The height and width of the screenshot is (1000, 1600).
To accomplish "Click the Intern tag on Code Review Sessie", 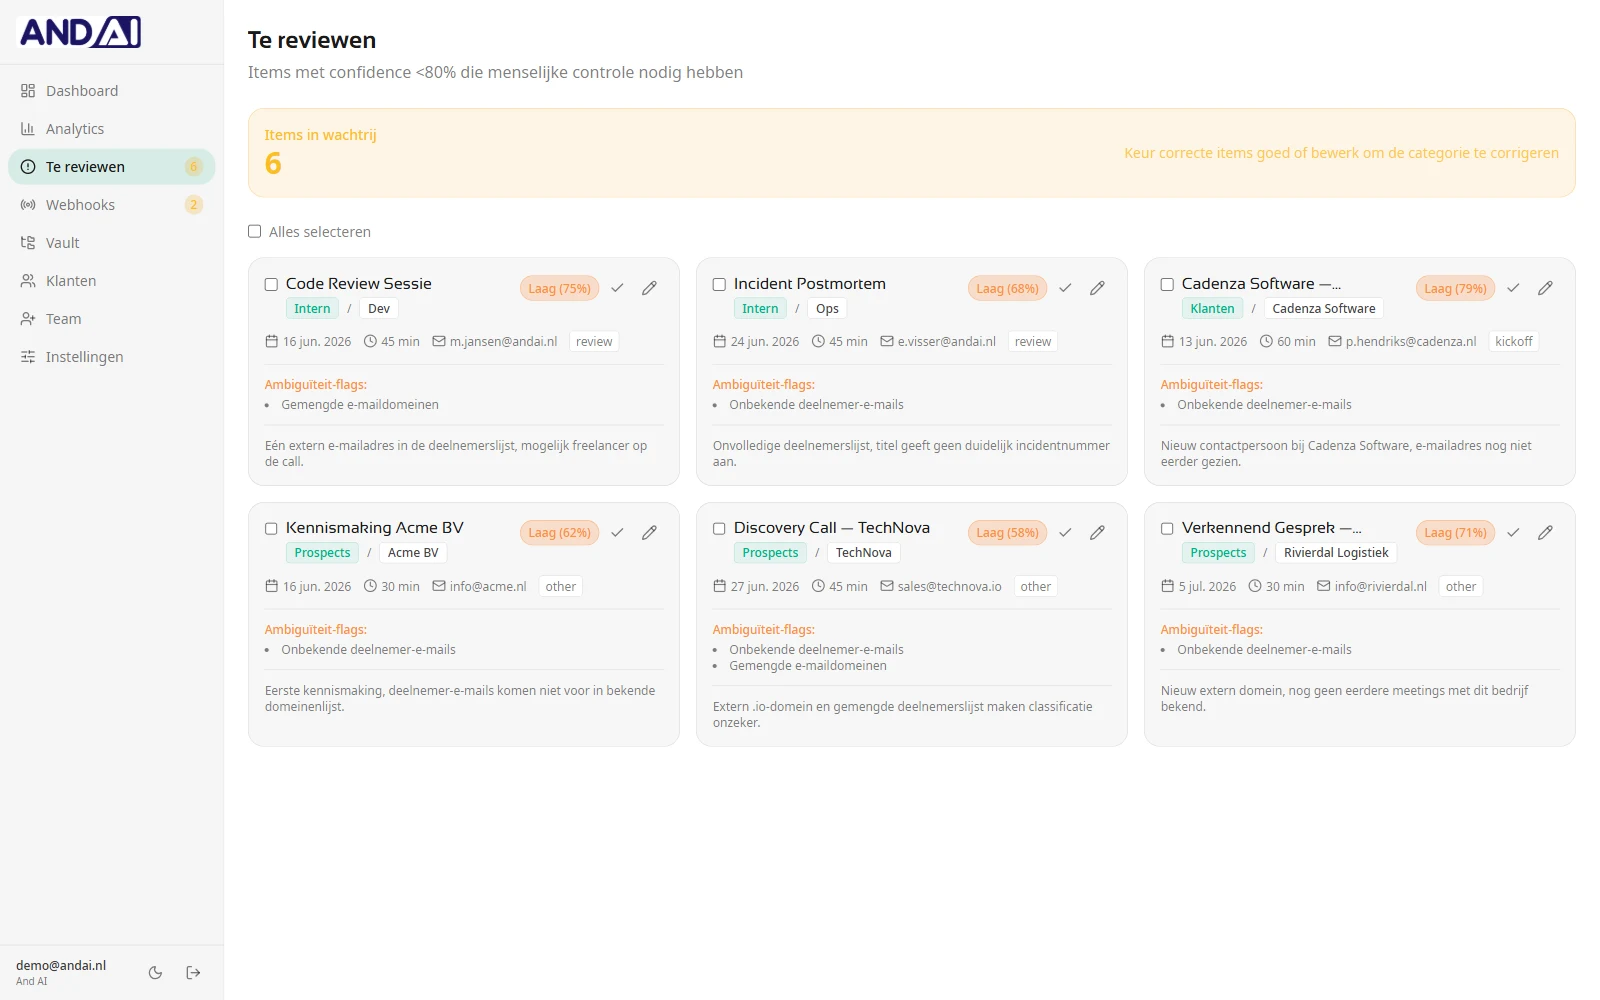I will point(312,309).
